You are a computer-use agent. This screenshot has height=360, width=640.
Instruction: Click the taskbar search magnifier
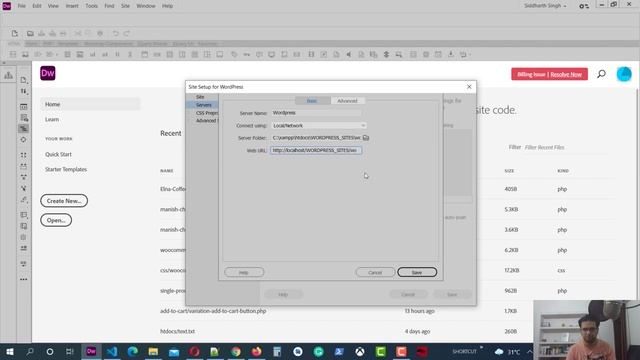click(30, 351)
